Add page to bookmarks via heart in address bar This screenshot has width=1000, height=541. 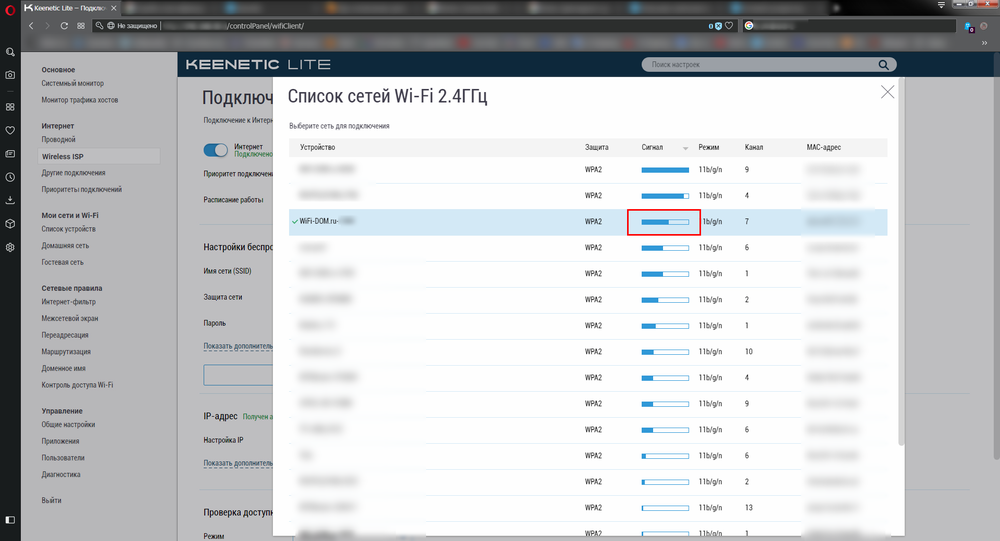(x=729, y=26)
